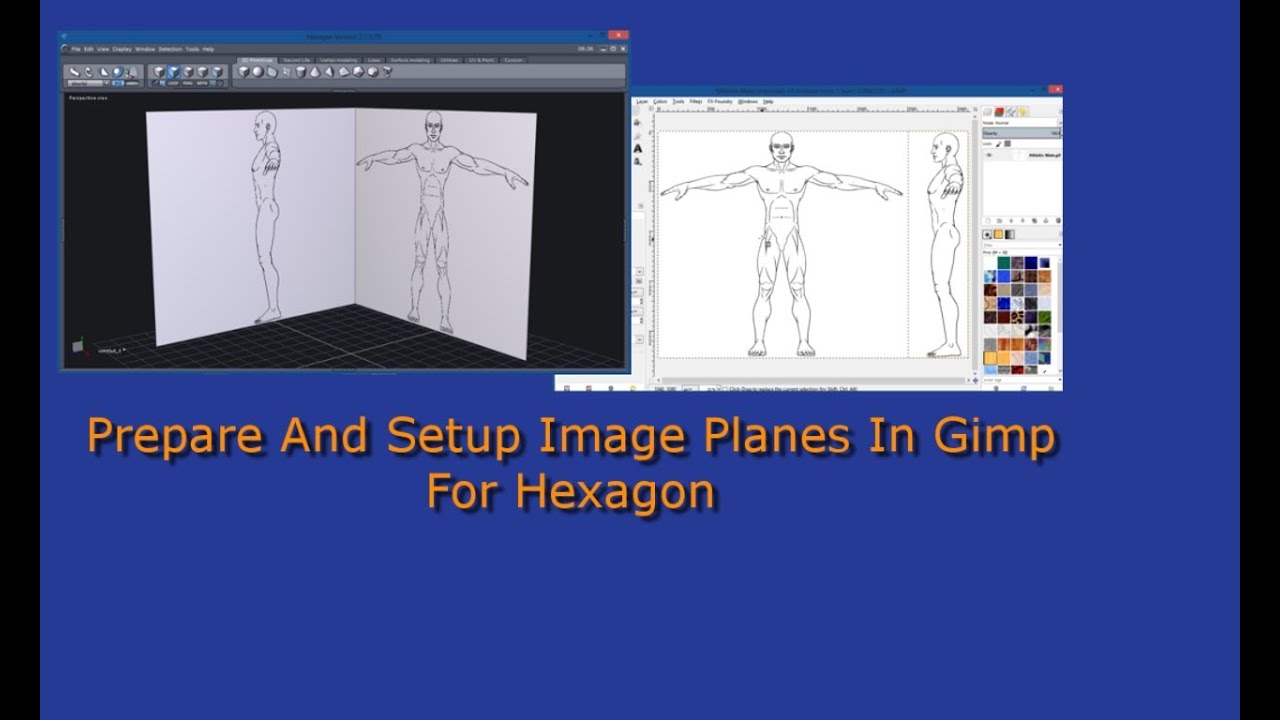1280x720 pixels.
Task: Adjust the GIMP layer Opacity slider
Action: 1022,133
